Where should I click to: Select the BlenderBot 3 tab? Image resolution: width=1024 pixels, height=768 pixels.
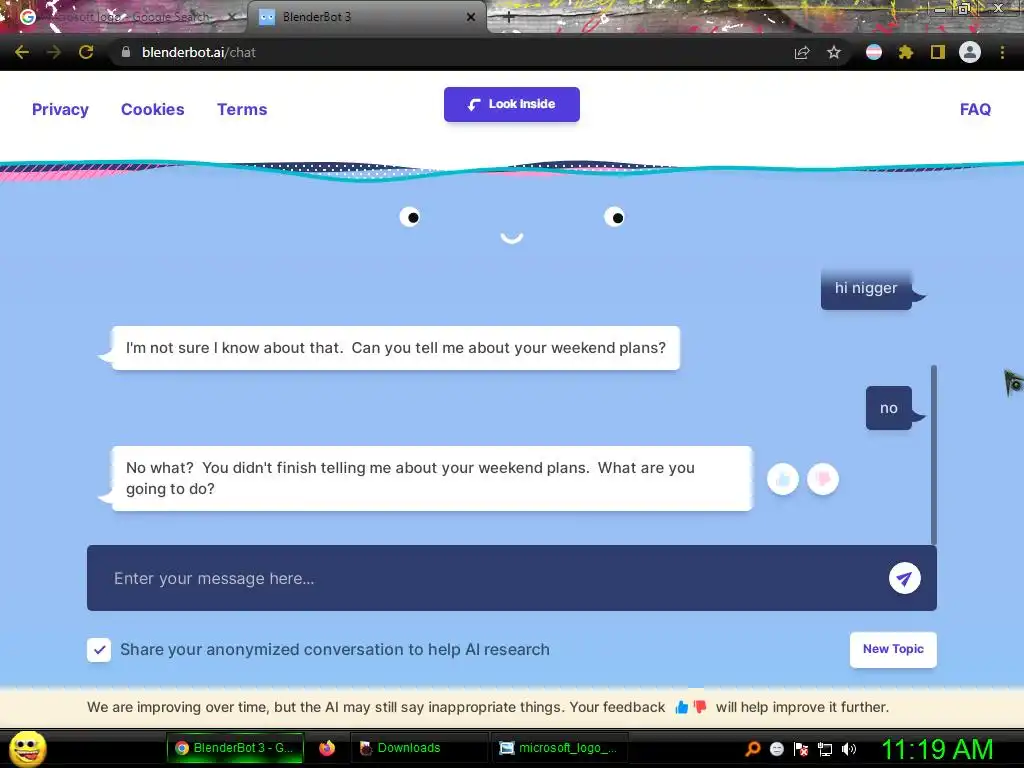366,17
